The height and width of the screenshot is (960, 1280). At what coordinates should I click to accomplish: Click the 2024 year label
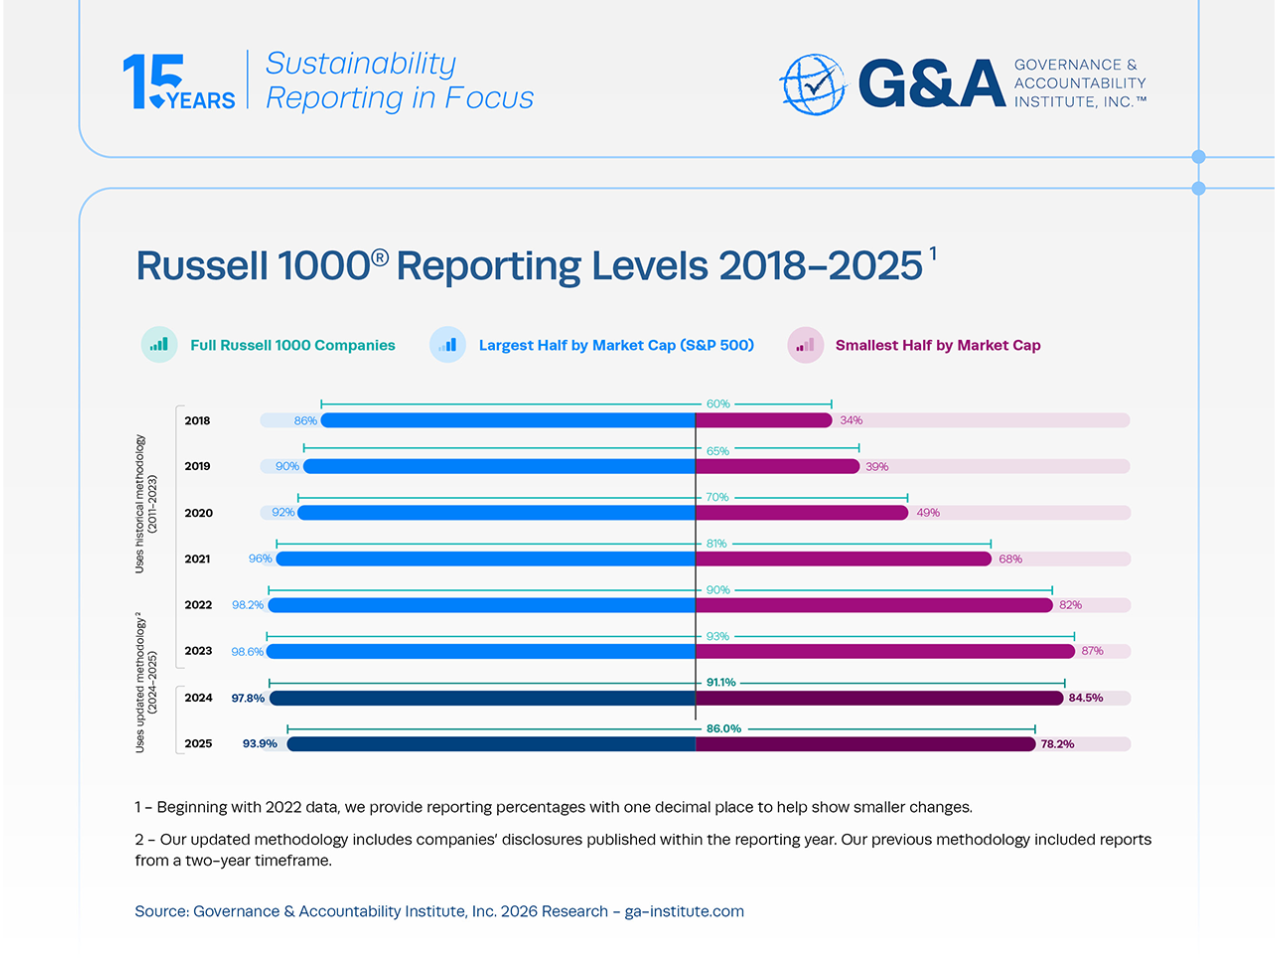coord(198,698)
